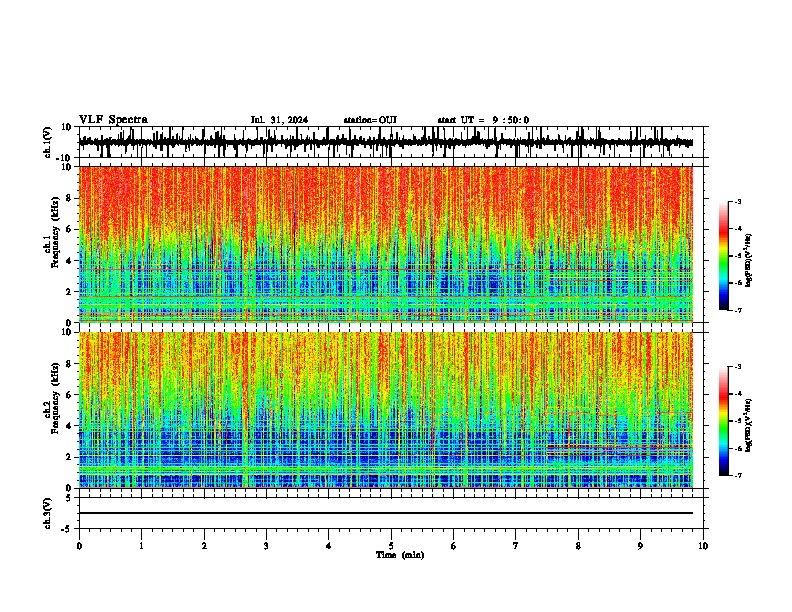Click the "ch.1(V)" axis label
Image resolution: width=792 pixels, height=612 pixels.
48,142
